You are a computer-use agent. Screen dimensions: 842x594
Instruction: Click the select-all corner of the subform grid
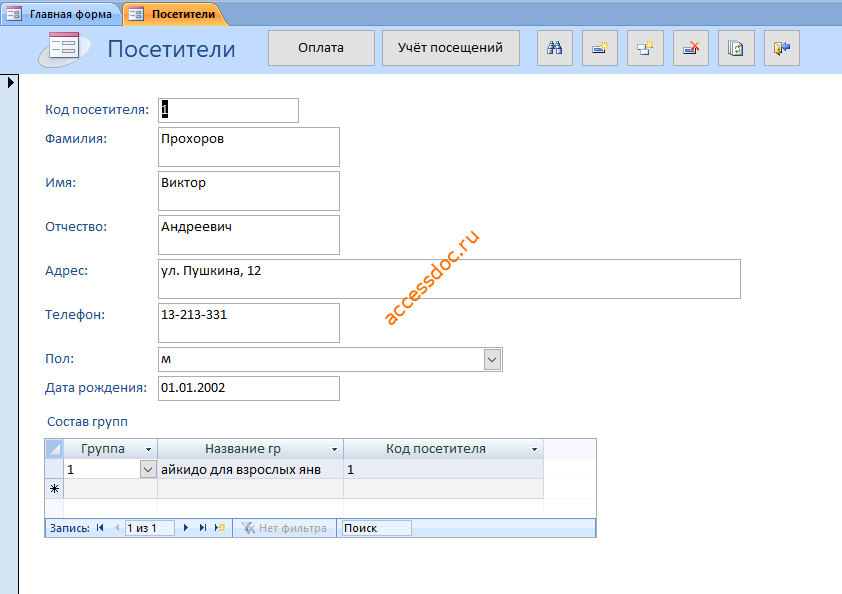tap(54, 448)
